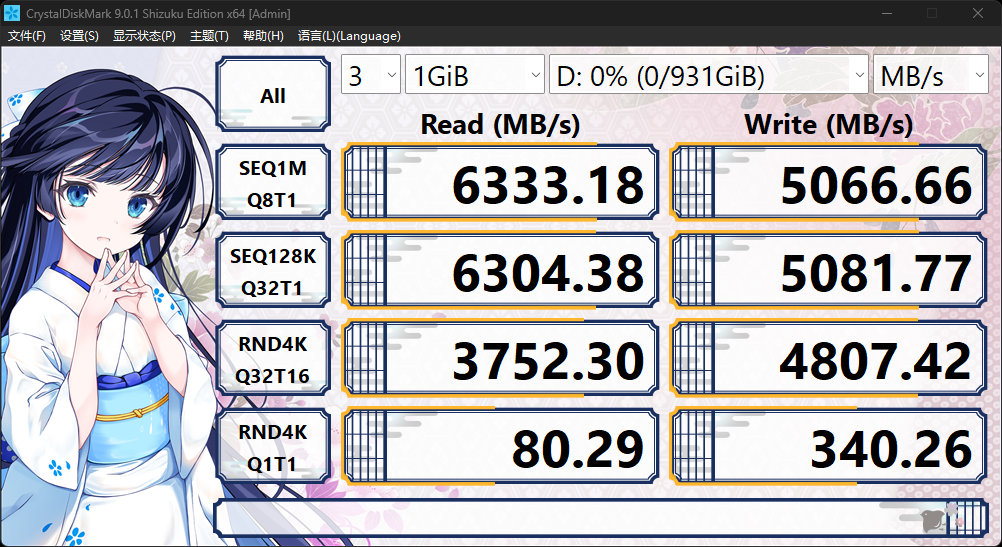Click the RND4K Q32T16 read result 3752.30

(x=500, y=359)
